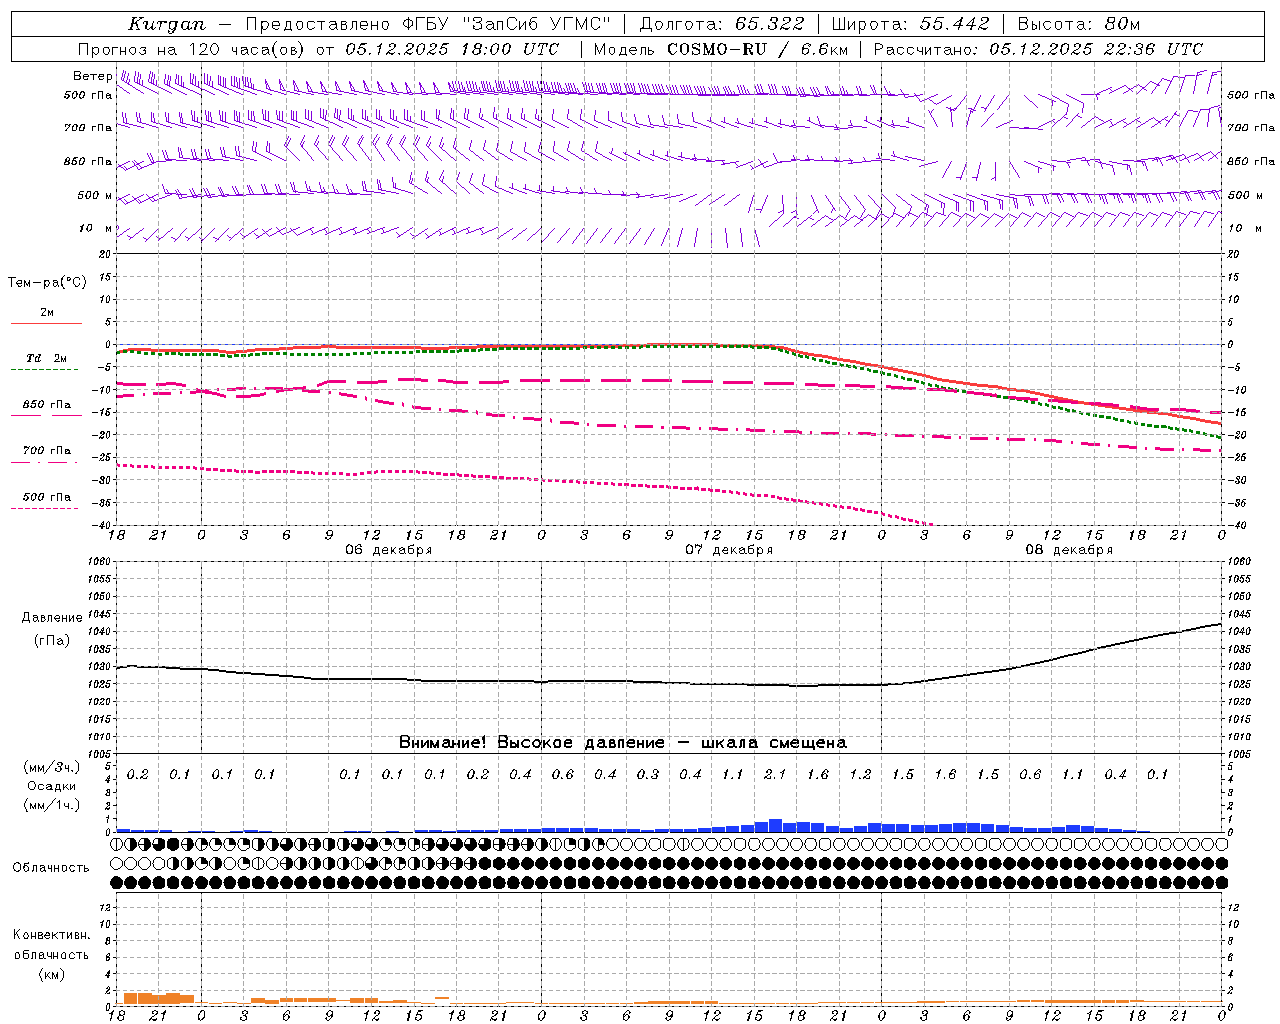Viewport: 1280px width, 1024px height.
Task: Click the "07 декабря" date label
Action: pos(729,550)
